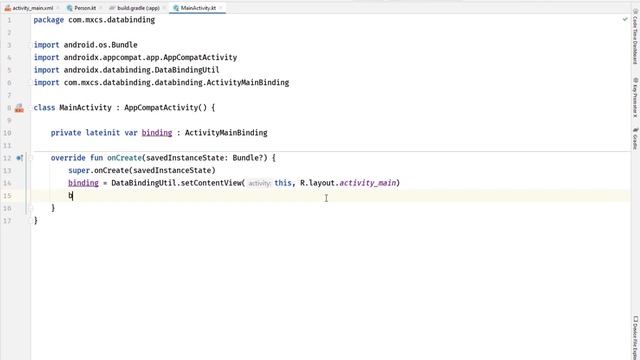Click the 'onCreate' function name in the override fun line

[124, 158]
